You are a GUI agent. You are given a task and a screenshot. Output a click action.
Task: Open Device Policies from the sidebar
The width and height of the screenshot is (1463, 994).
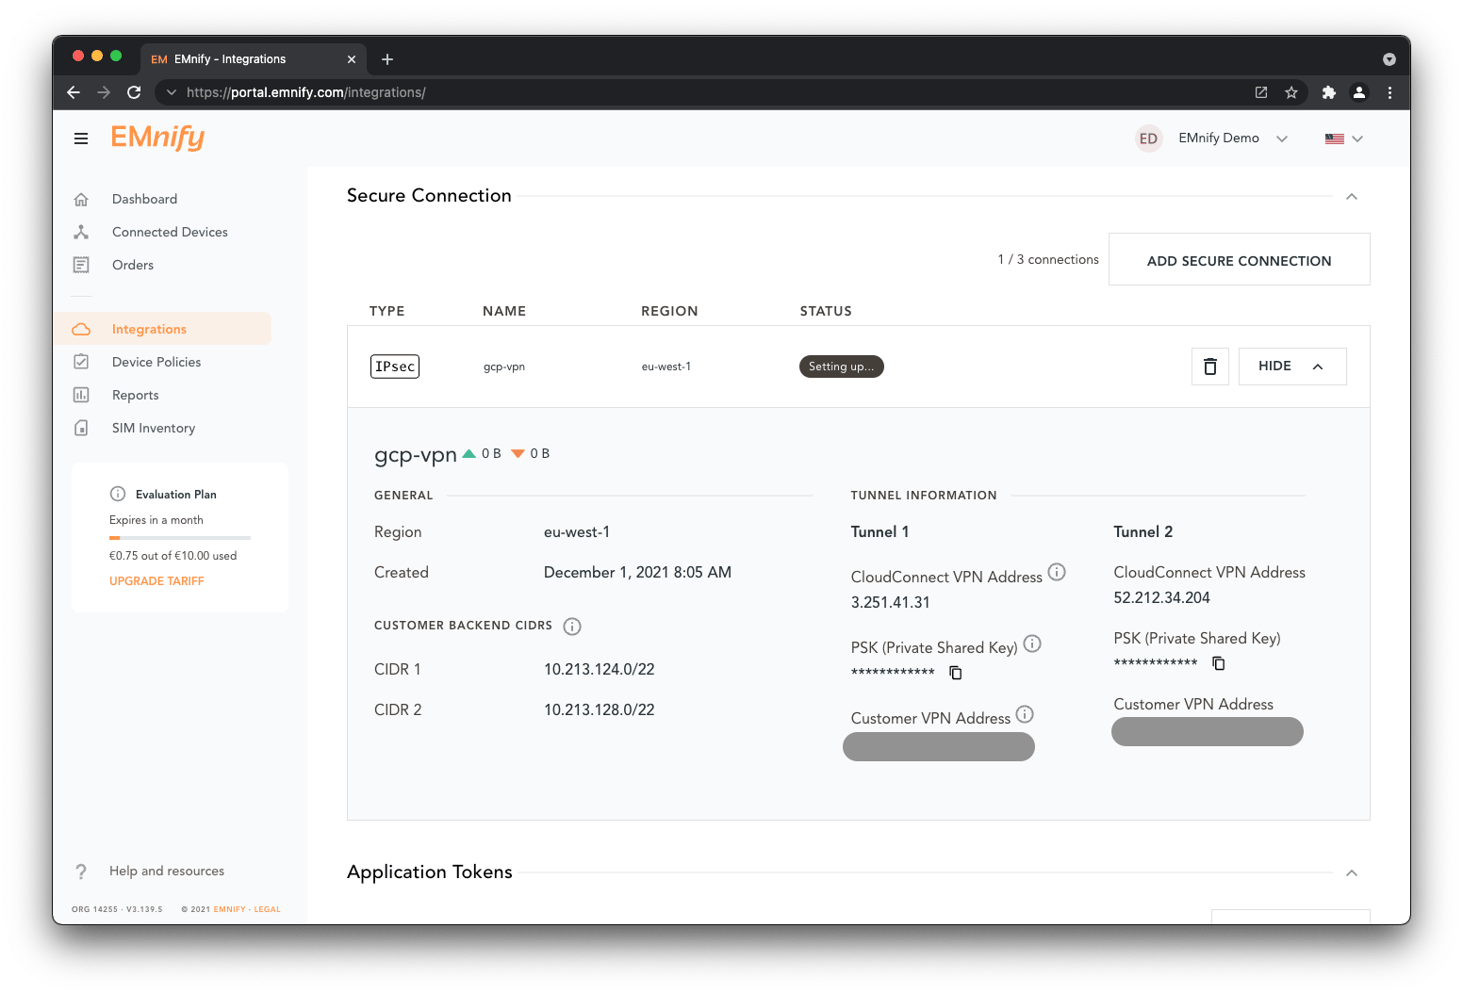point(156,361)
